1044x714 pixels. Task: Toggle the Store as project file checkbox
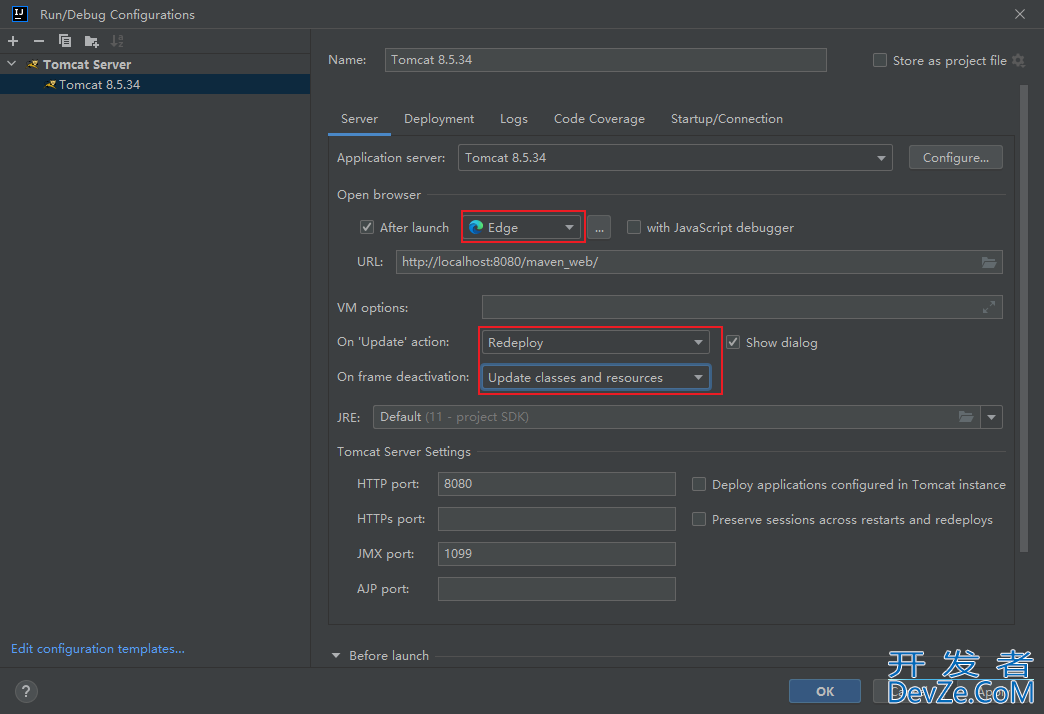pyautogui.click(x=880, y=61)
